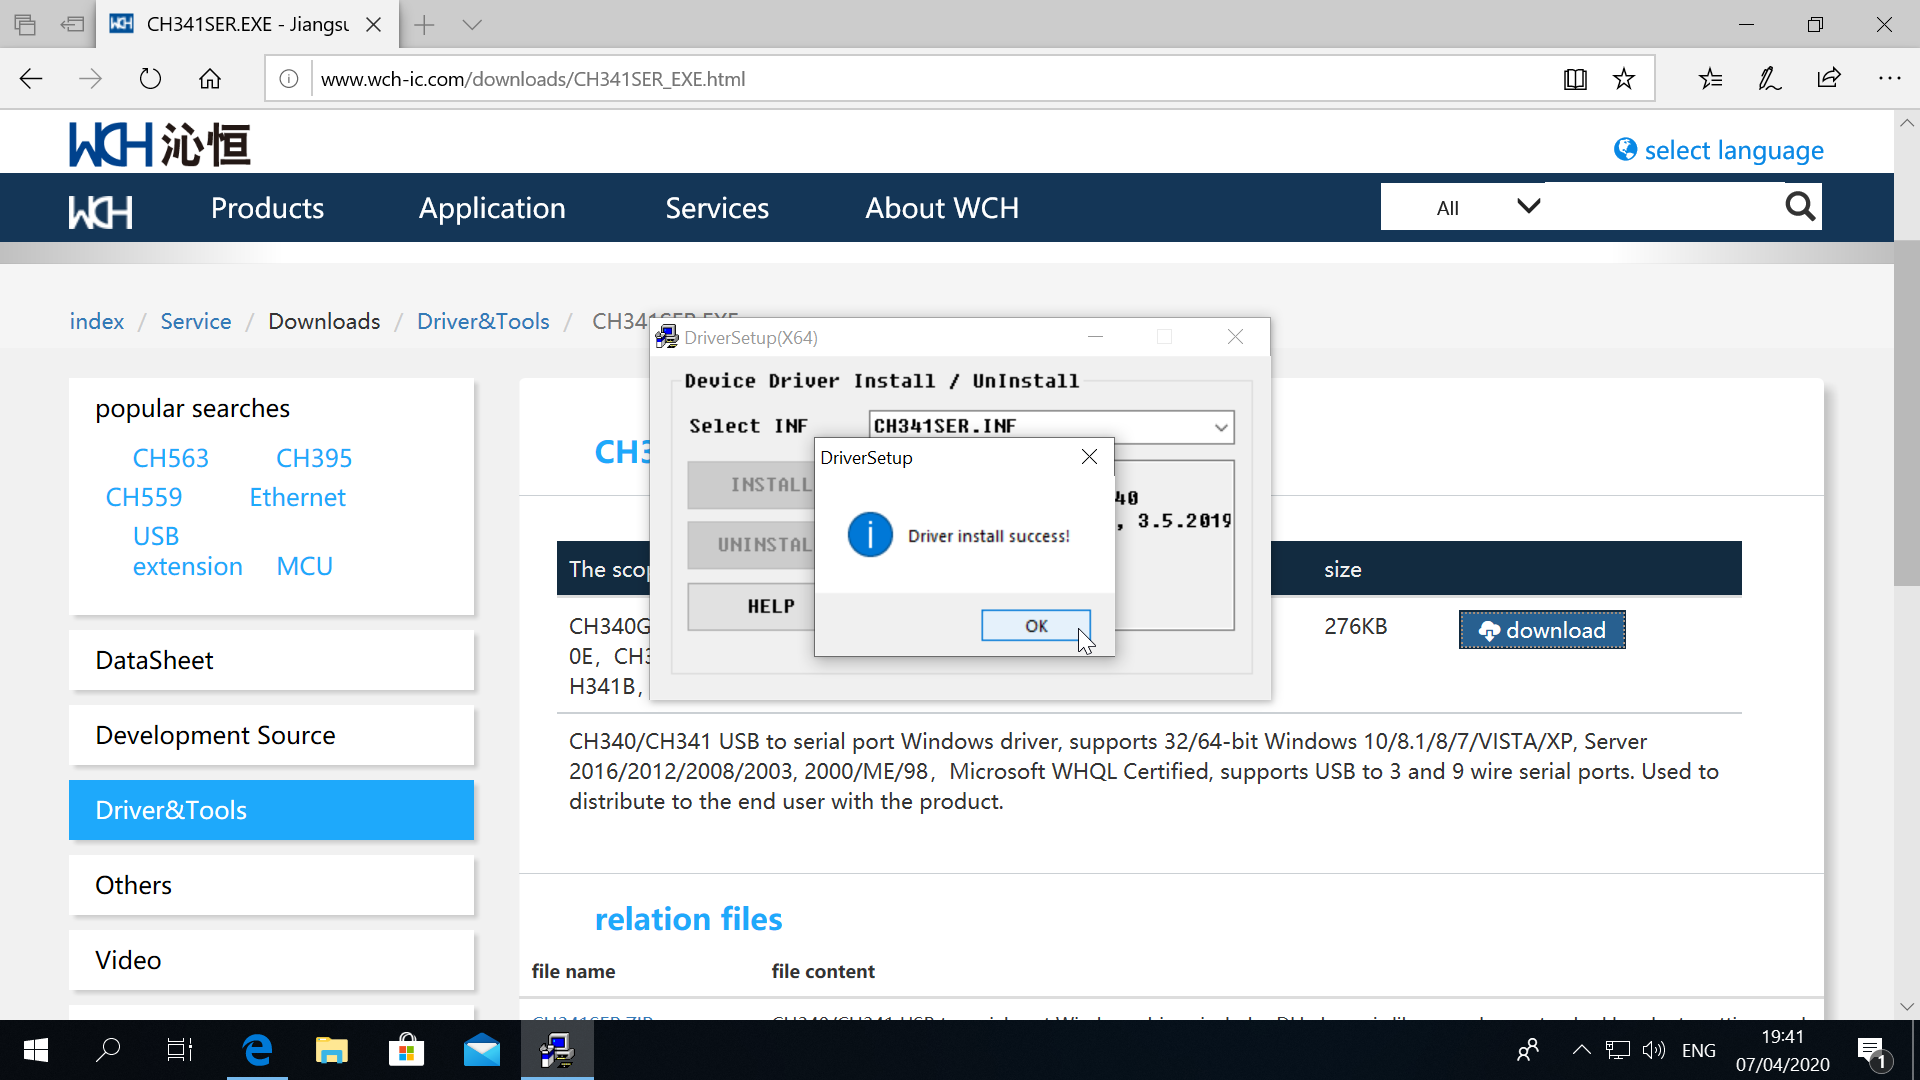The width and height of the screenshot is (1920, 1080).
Task: Open the Services menu
Action: tap(717, 208)
